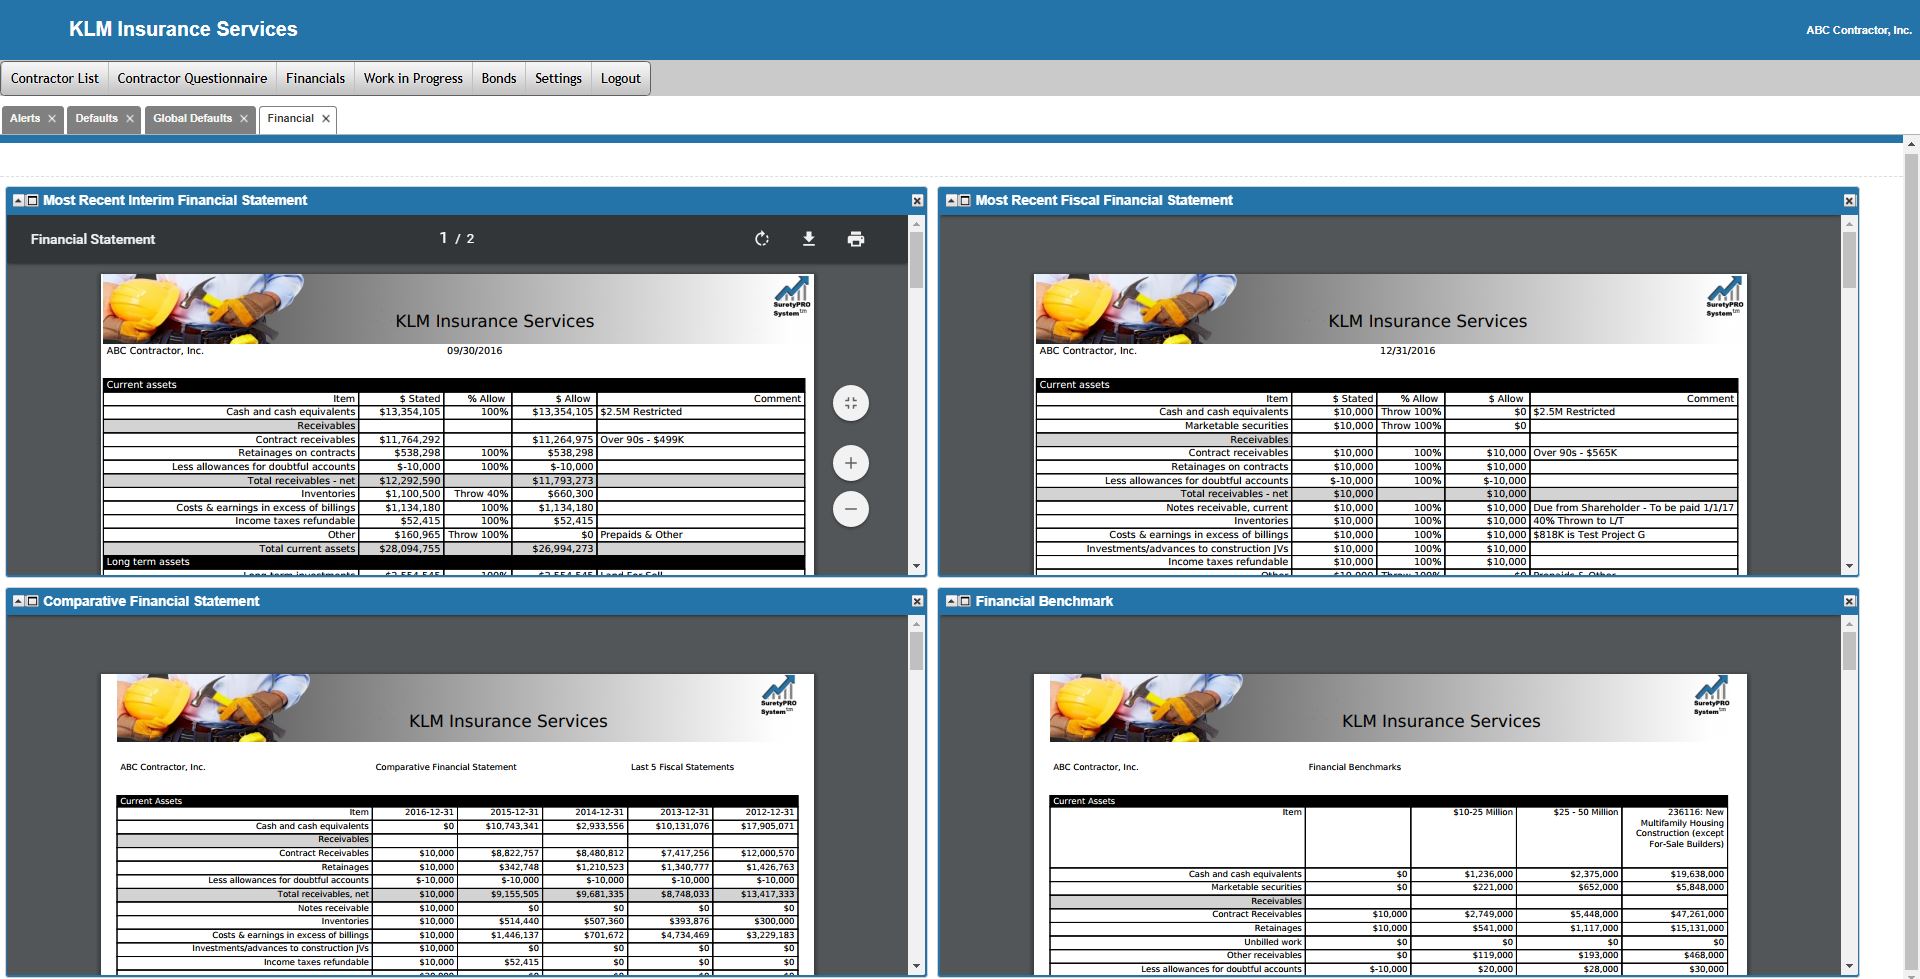Open the Contractor Questionnaire menu
This screenshot has height=979, width=1920.
coord(192,78)
